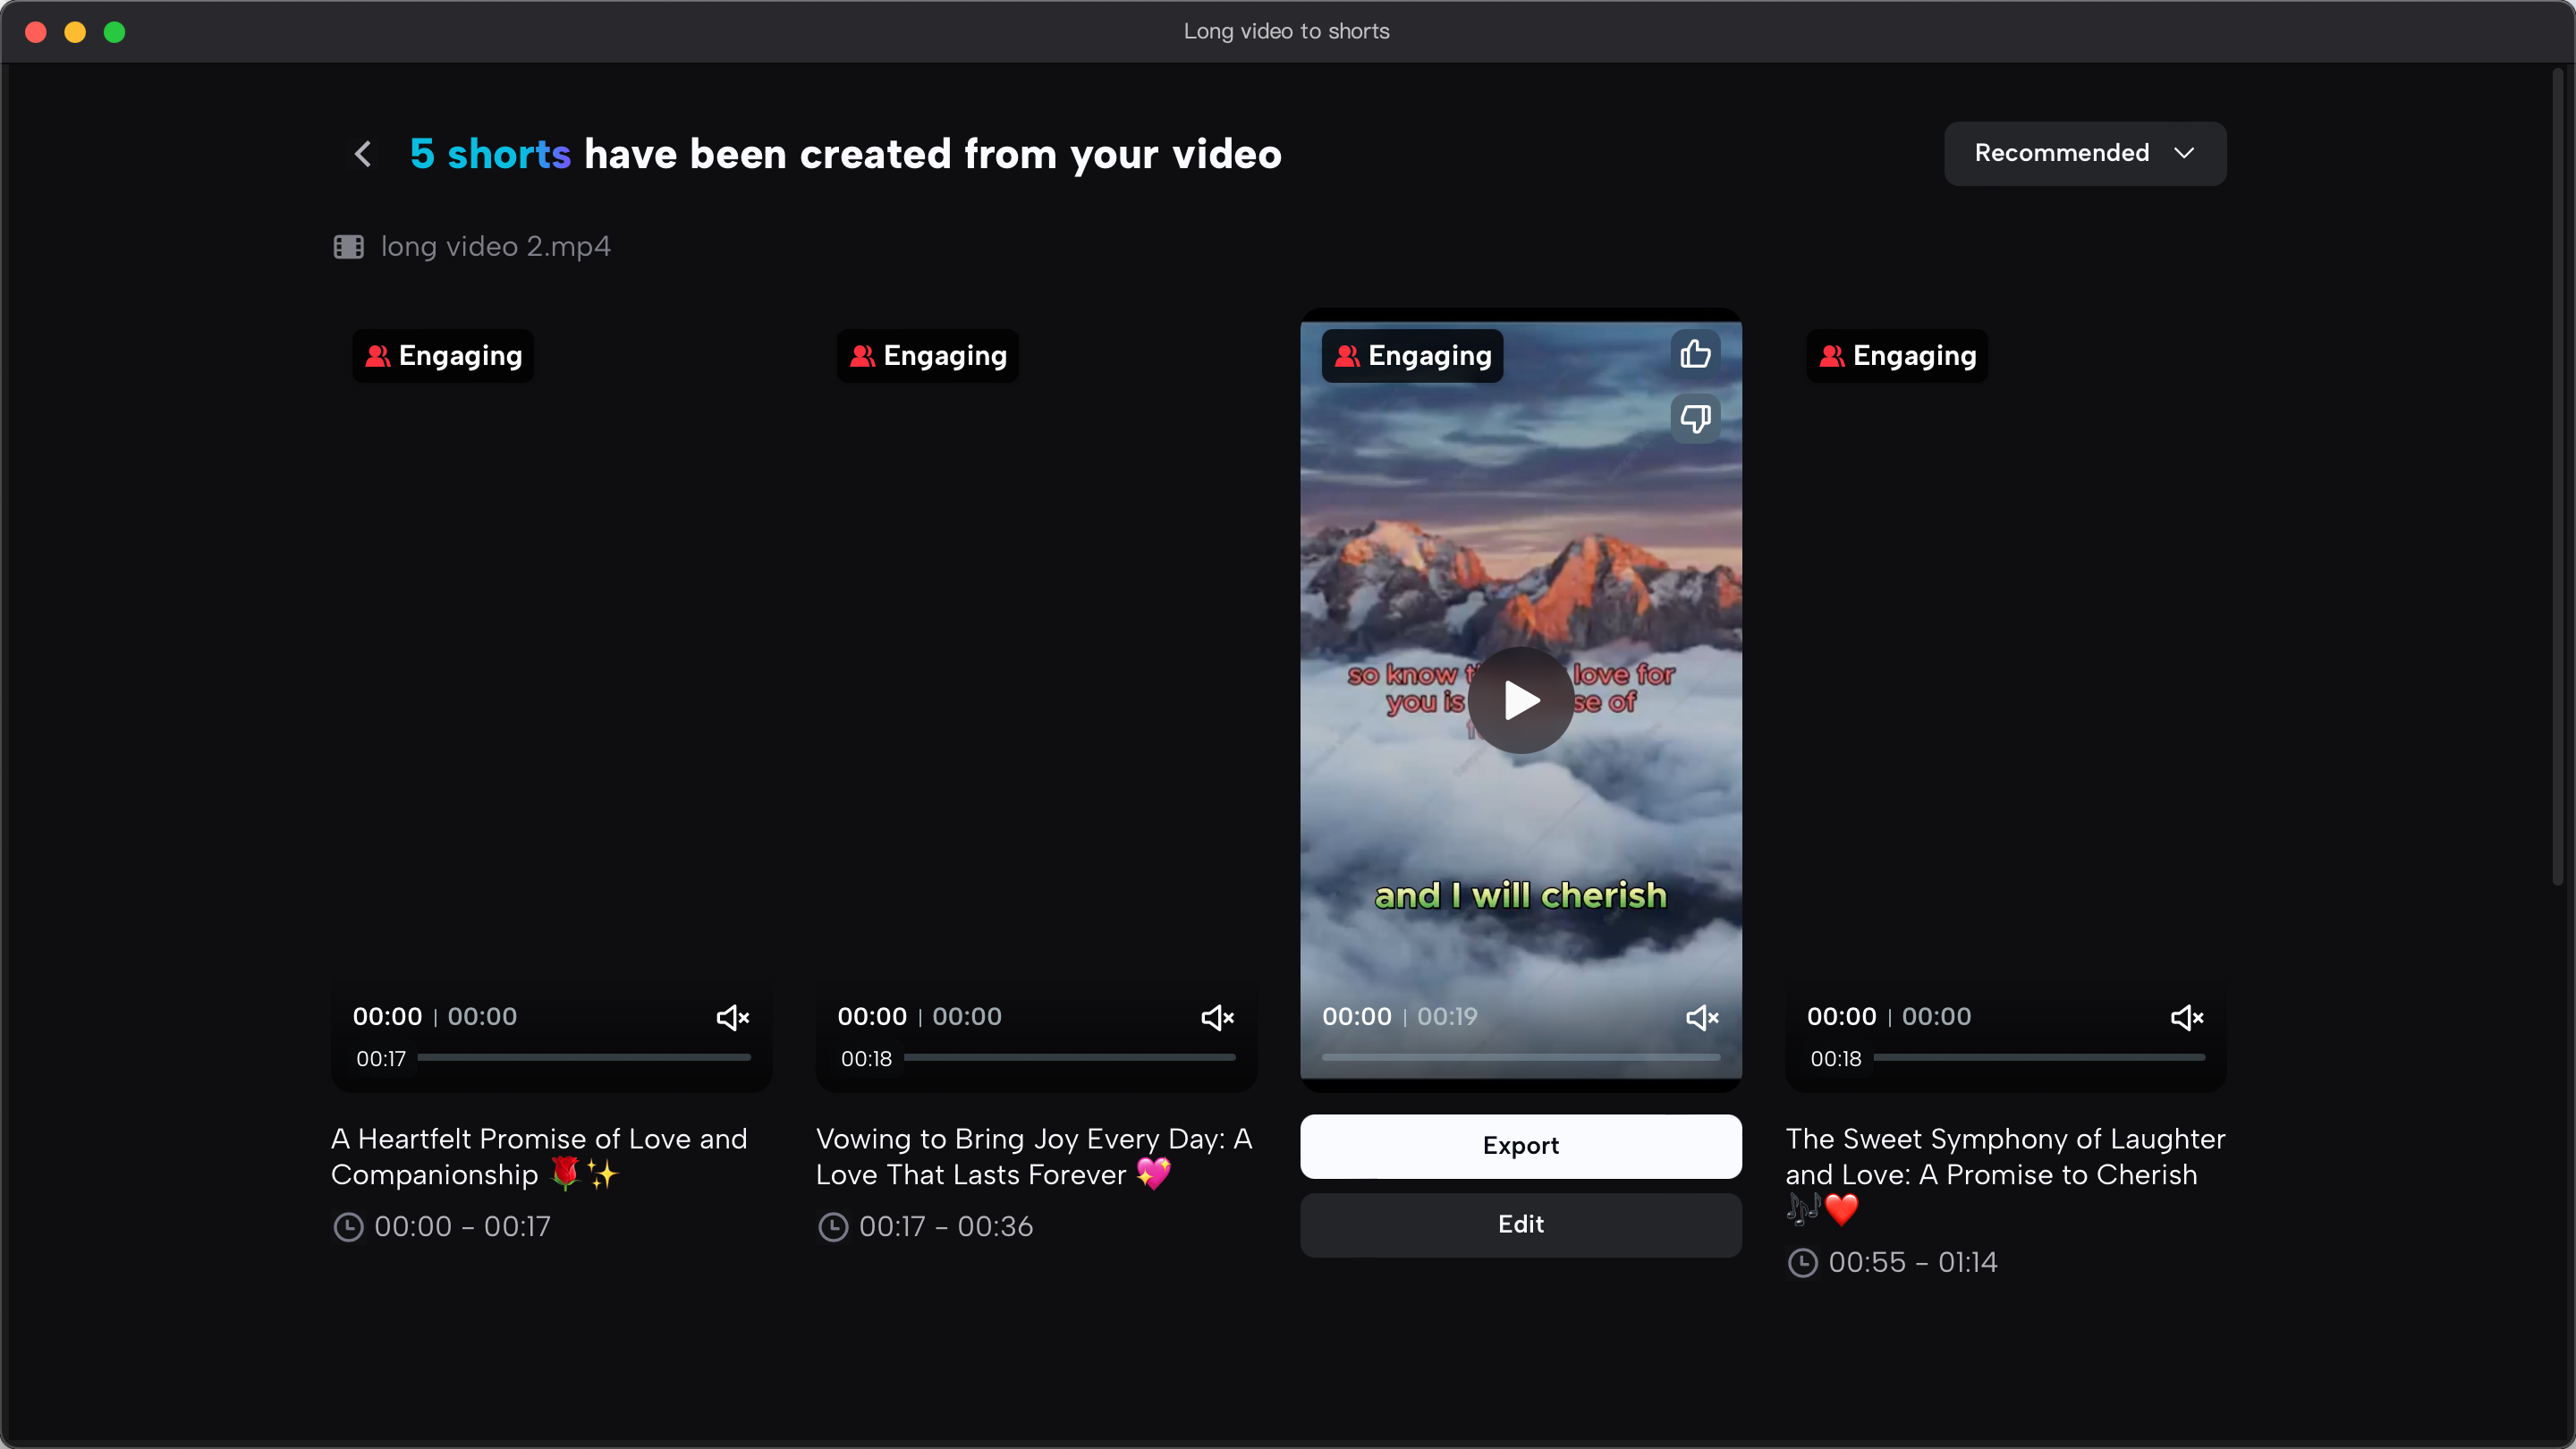
Task: Click the clock icon beside 00:55 – 01:14
Action: pos(1803,1262)
